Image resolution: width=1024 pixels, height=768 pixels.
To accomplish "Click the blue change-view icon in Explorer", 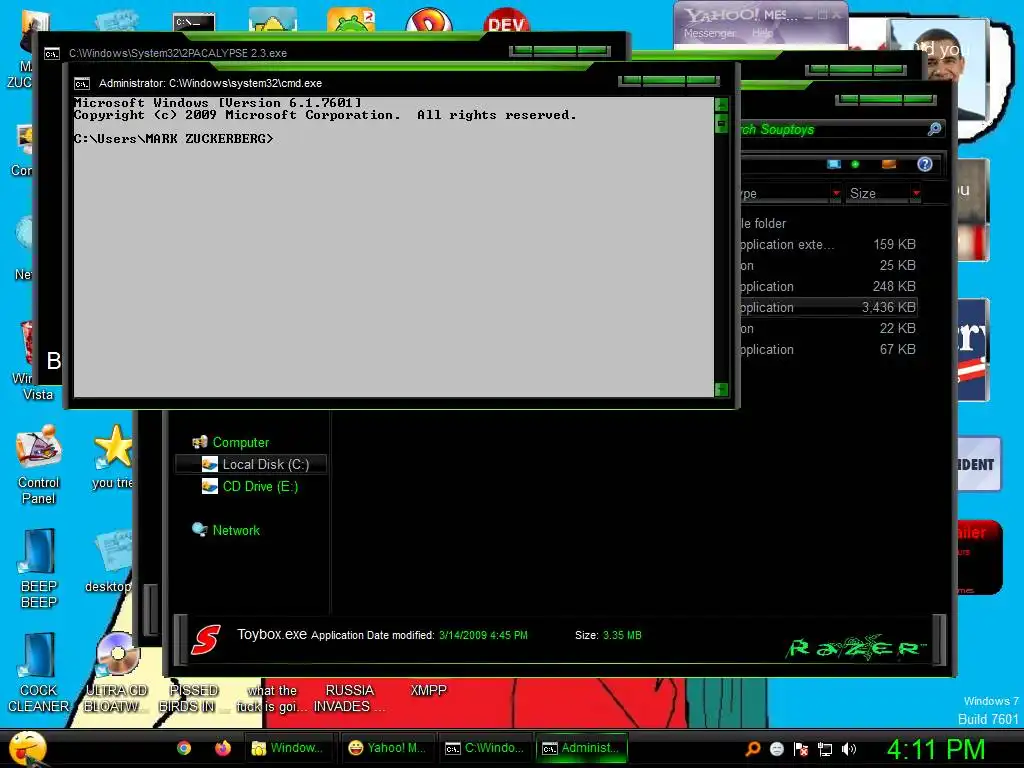I will [834, 164].
